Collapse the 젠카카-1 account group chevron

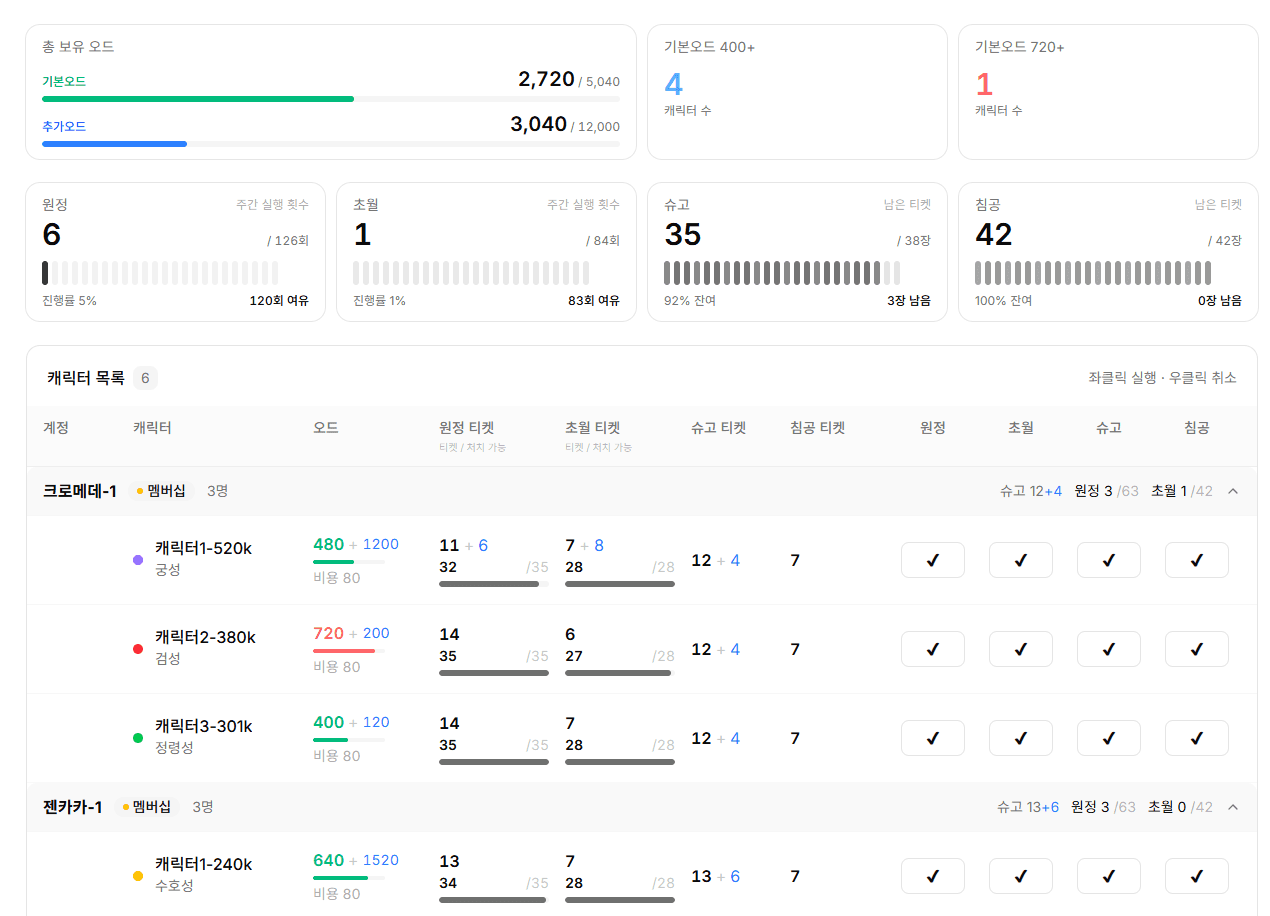tap(1233, 807)
